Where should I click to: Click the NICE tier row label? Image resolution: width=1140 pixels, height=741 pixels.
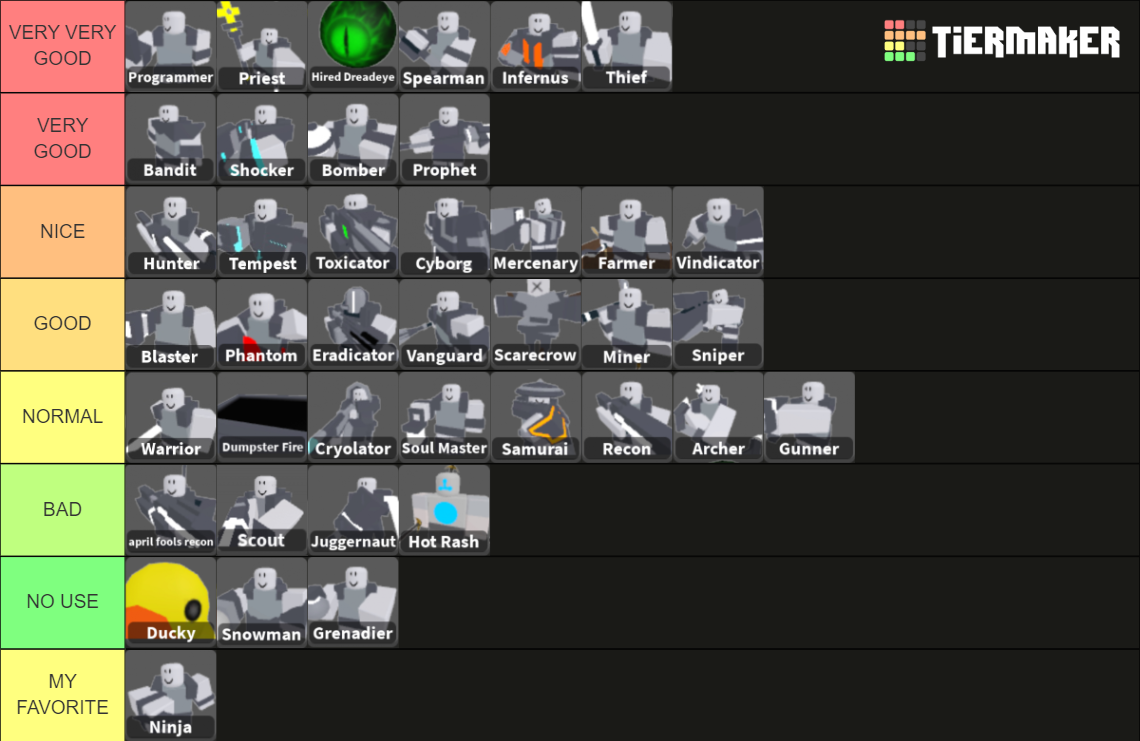coord(62,231)
